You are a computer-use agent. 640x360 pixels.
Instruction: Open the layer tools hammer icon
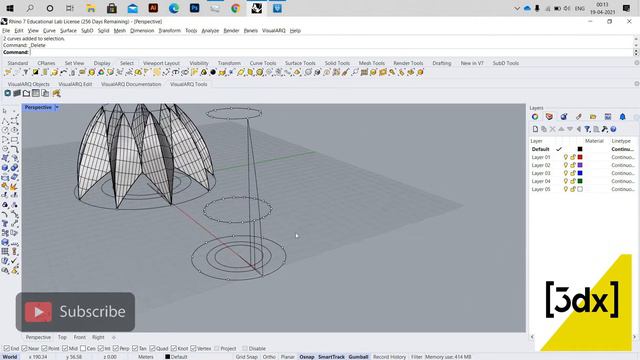click(604, 129)
